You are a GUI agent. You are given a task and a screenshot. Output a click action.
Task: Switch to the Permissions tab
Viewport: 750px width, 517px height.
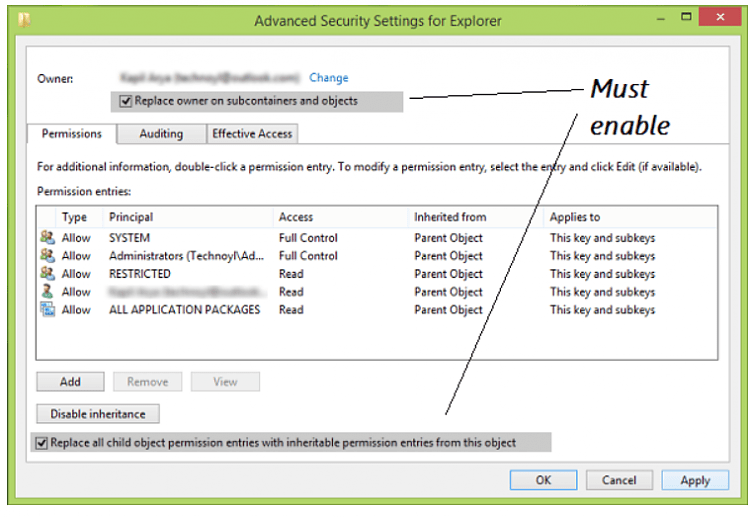pos(72,133)
